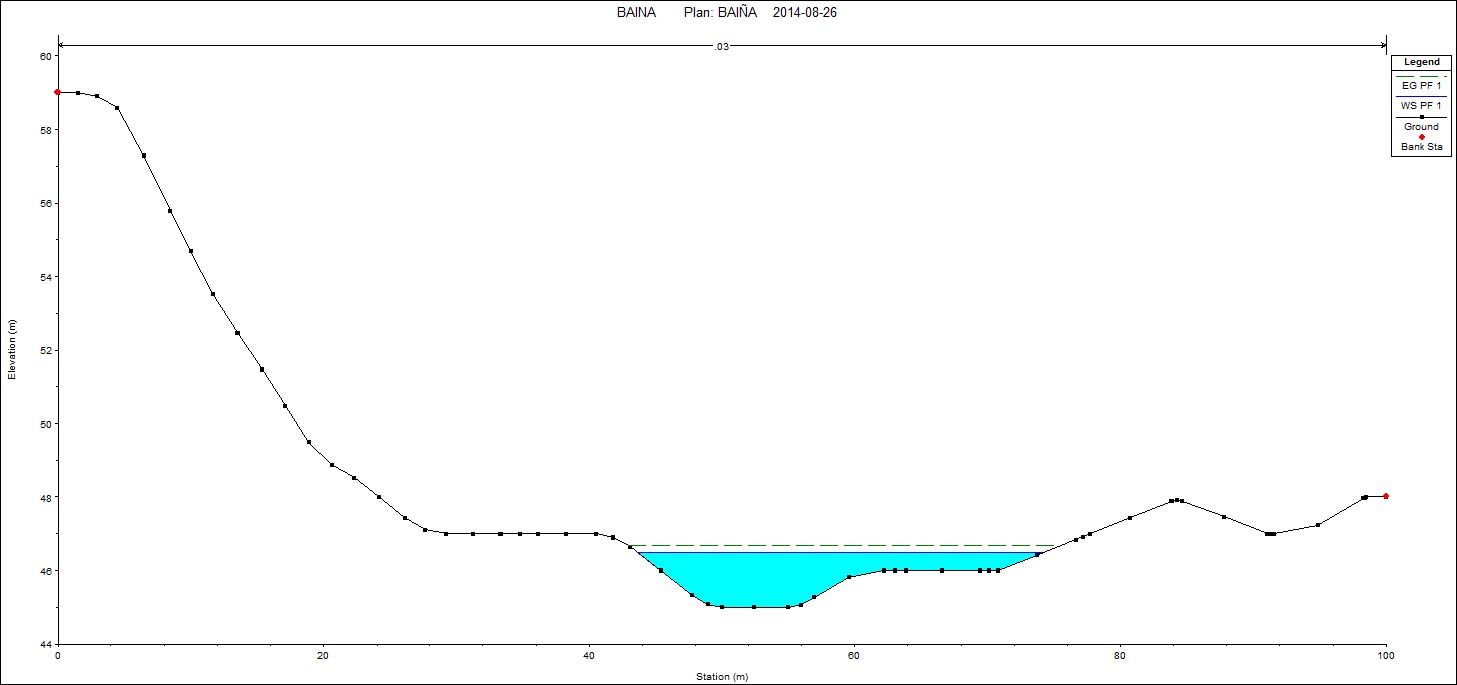Click the '60' label on the station axis
1457x685 pixels.
(854, 656)
